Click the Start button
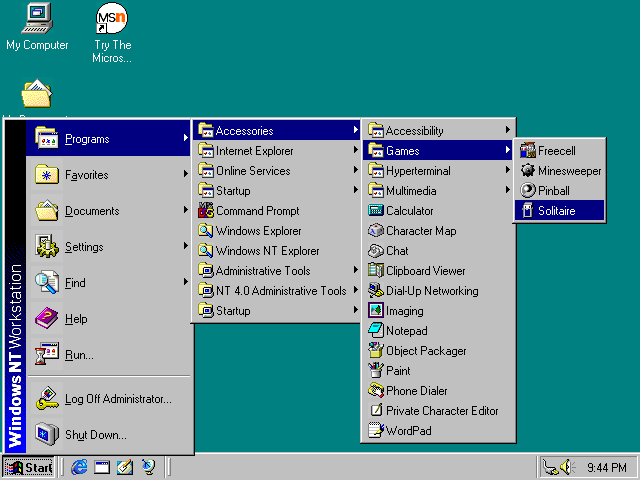The width and height of the screenshot is (640, 480). (29, 467)
